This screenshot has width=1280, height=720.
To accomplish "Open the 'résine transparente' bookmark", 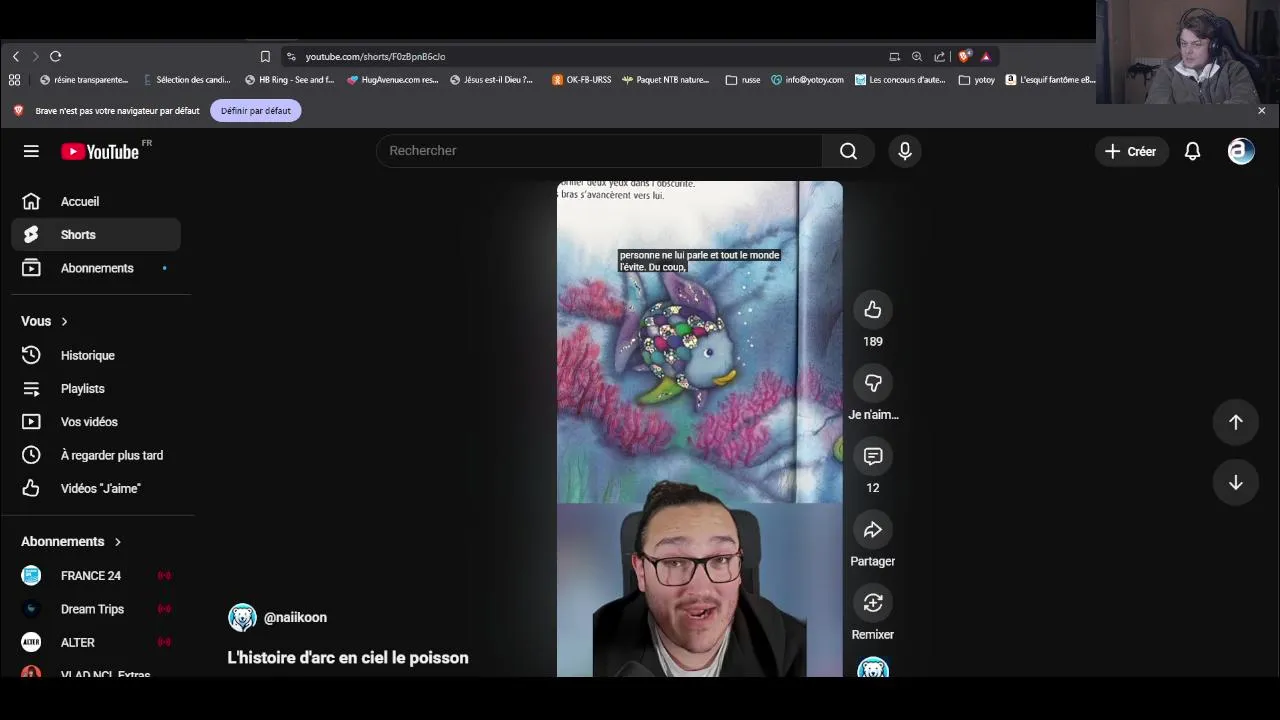I will pyautogui.click(x=84, y=80).
